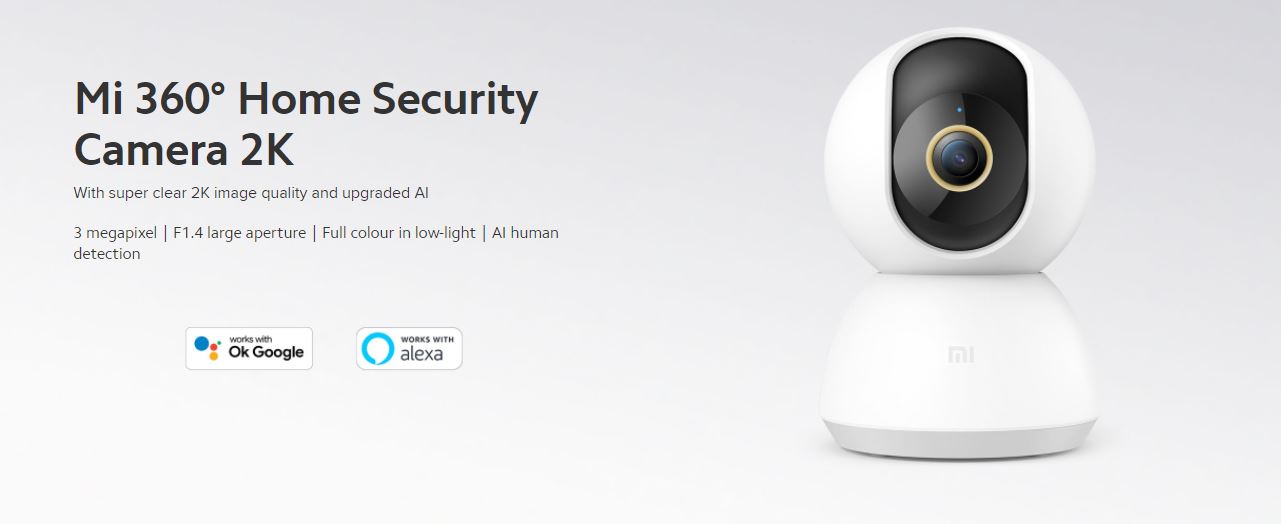Image resolution: width=1281 pixels, height=524 pixels.
Task: Click the F1.4 large aperture spec
Action: click(239, 233)
